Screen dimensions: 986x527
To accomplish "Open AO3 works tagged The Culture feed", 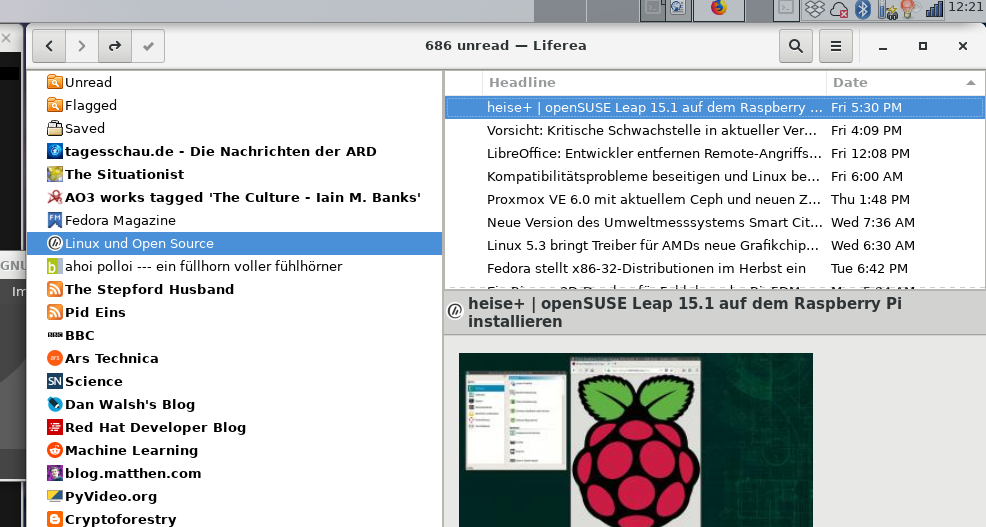I will pyautogui.click(x=234, y=197).
